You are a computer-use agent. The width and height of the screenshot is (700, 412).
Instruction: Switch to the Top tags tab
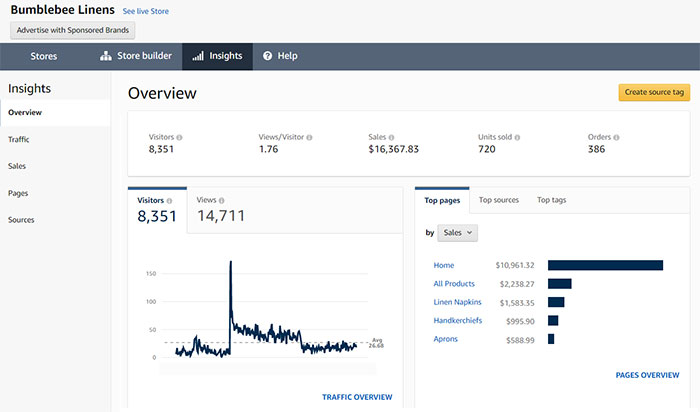(x=551, y=200)
